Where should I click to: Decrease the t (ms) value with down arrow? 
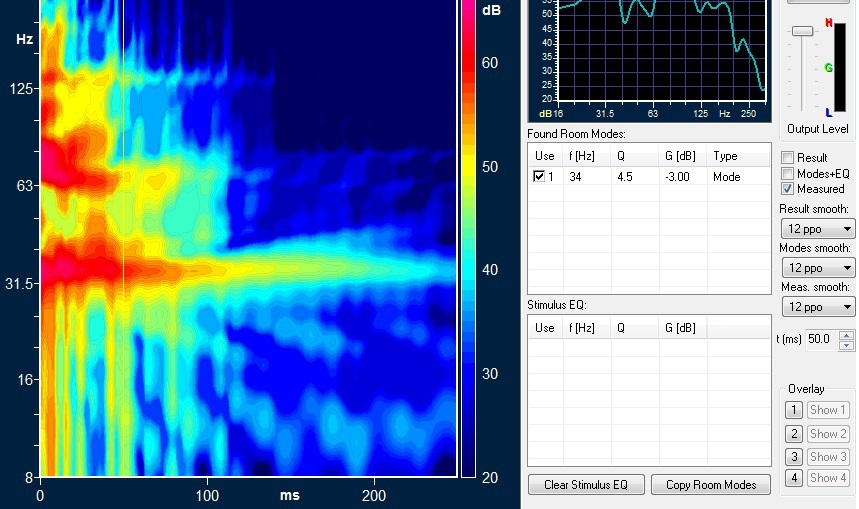(847, 346)
